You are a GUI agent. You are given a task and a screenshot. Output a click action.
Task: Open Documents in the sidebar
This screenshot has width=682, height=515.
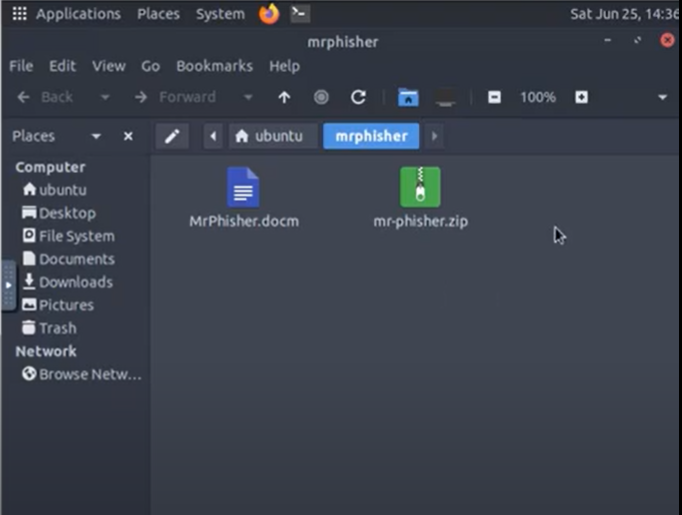[x=68, y=259]
